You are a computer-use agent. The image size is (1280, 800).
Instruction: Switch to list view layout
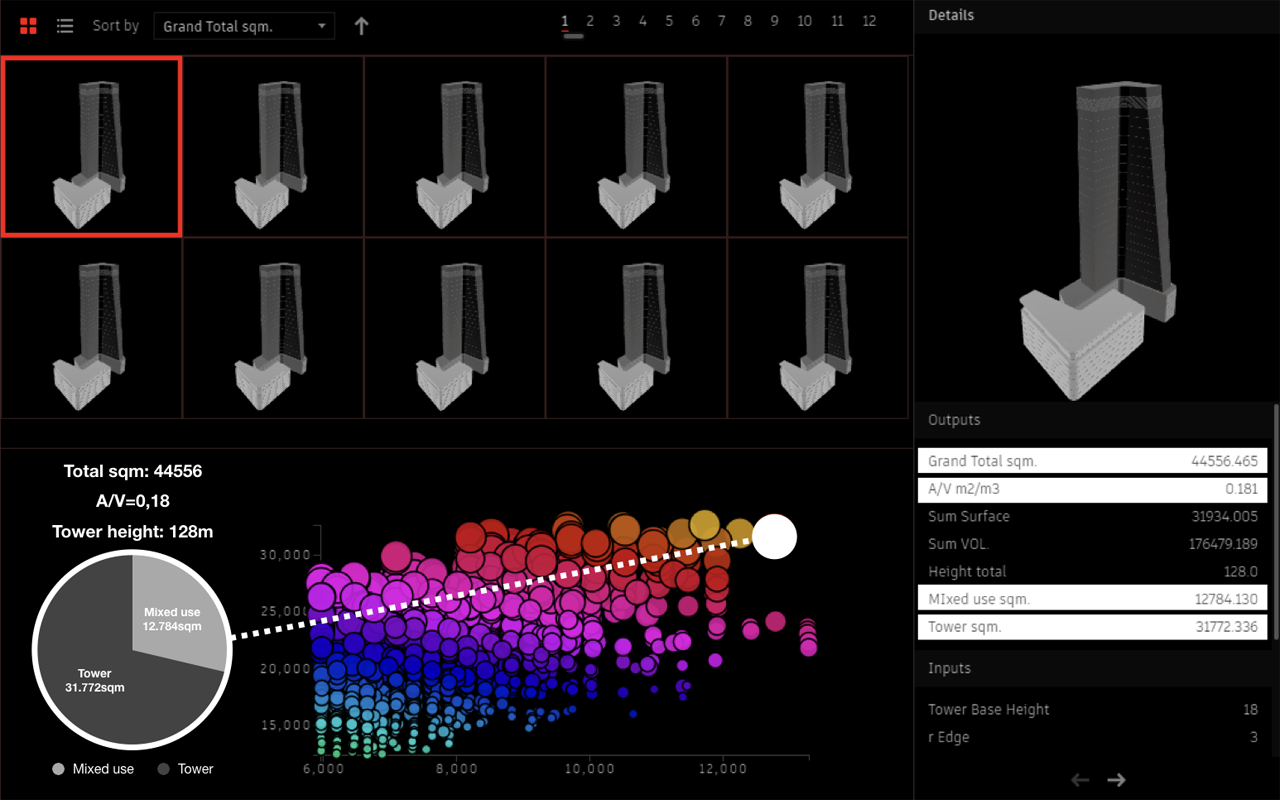tap(65, 26)
